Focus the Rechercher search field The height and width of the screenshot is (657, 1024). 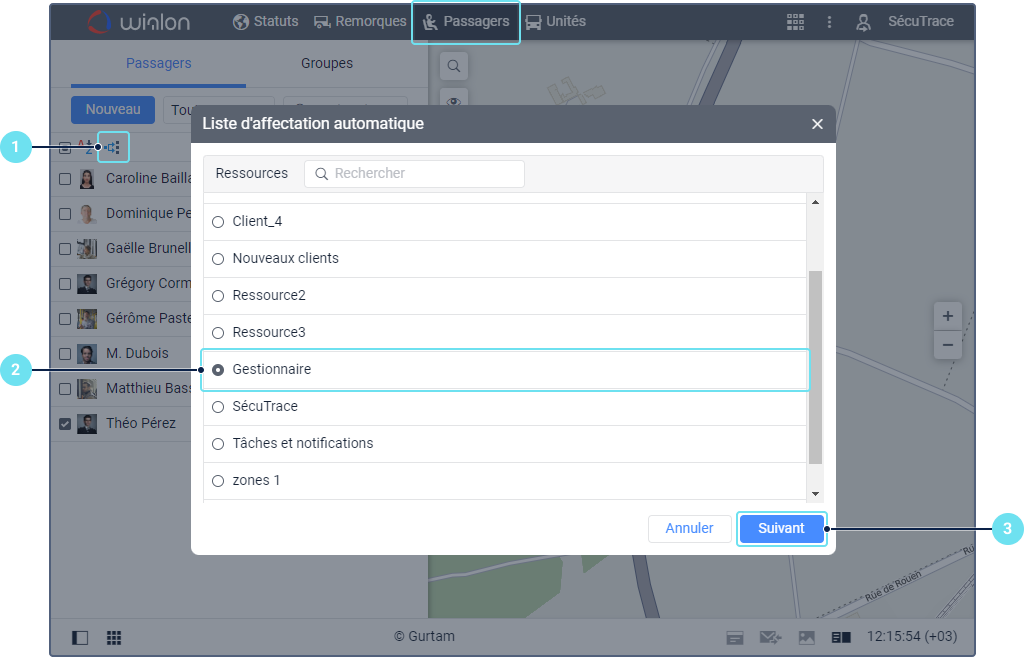click(415, 174)
